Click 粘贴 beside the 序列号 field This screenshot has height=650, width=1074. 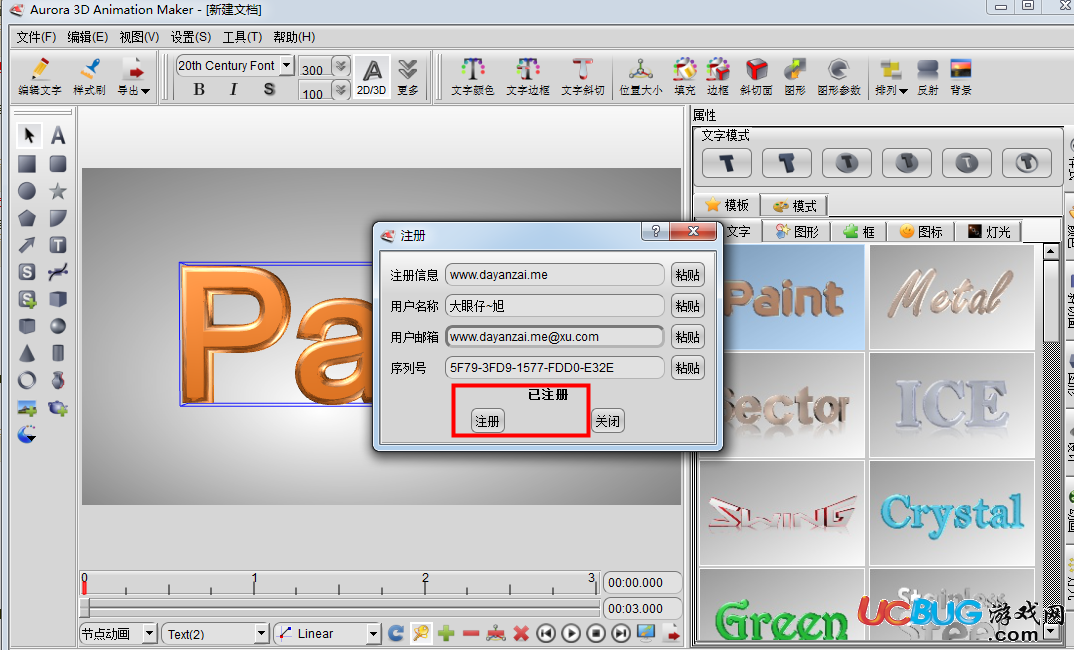pyautogui.click(x=688, y=368)
